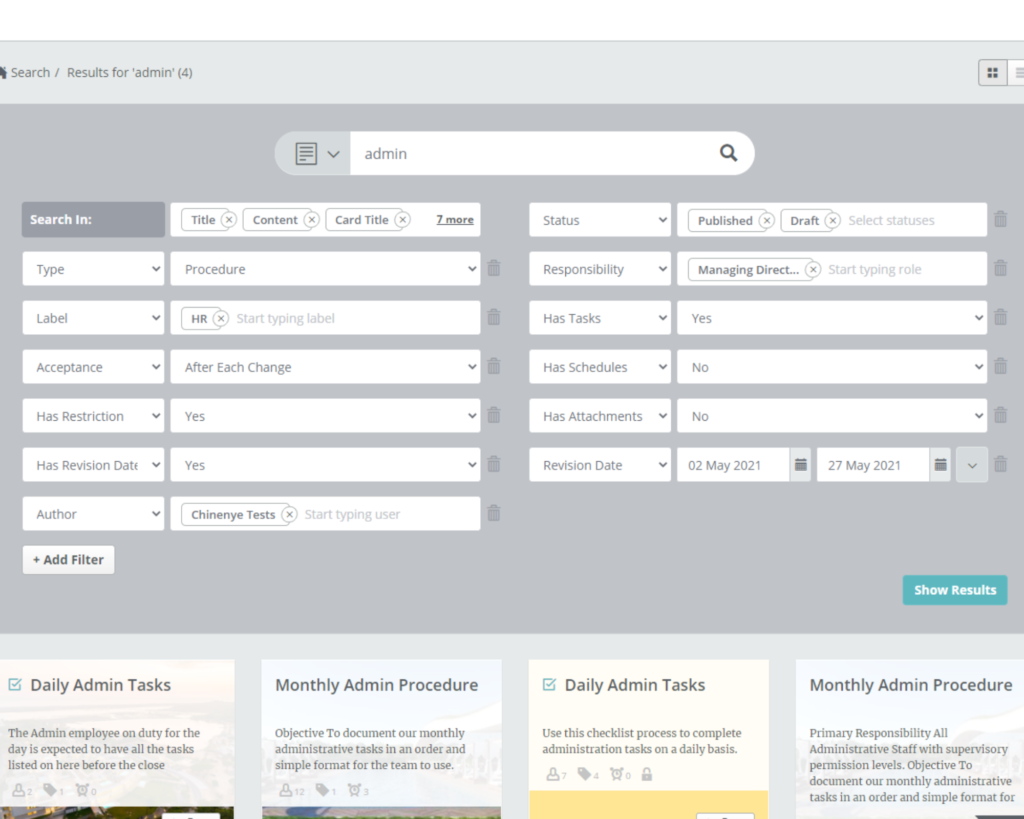Remove the Published status tag
The width and height of the screenshot is (1024, 819).
coord(766,221)
